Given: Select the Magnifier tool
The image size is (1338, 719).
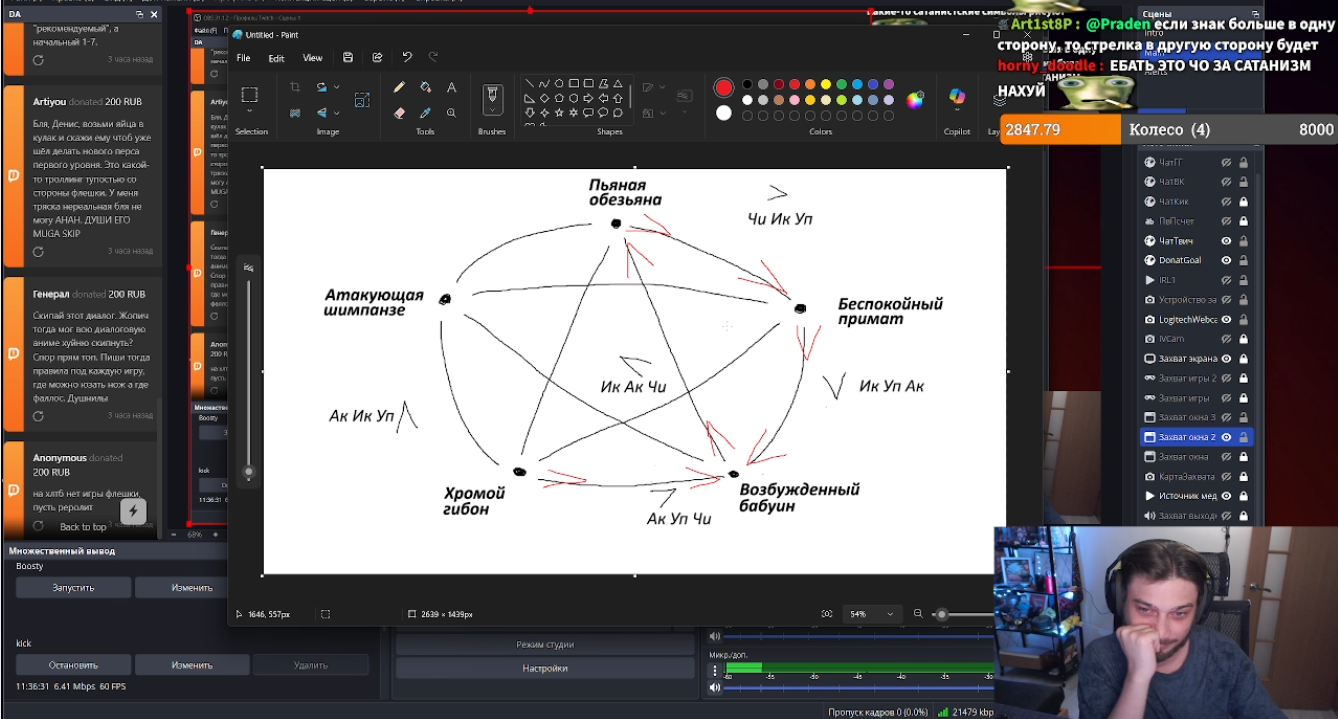Looking at the screenshot, I should (452, 113).
